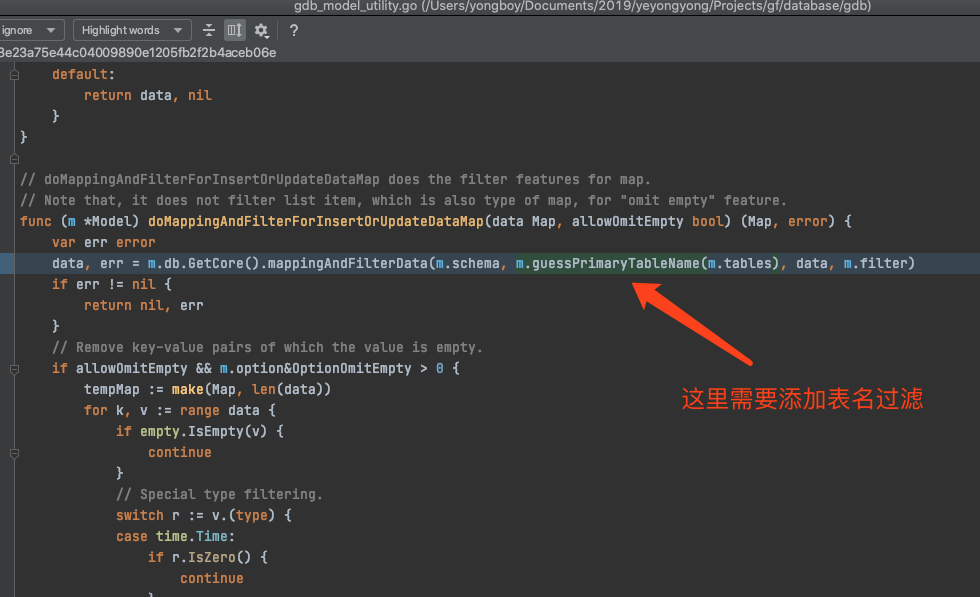Click doMappingAndFilterForInsertOrUpdateDataMap function name in func declaration

316,221
